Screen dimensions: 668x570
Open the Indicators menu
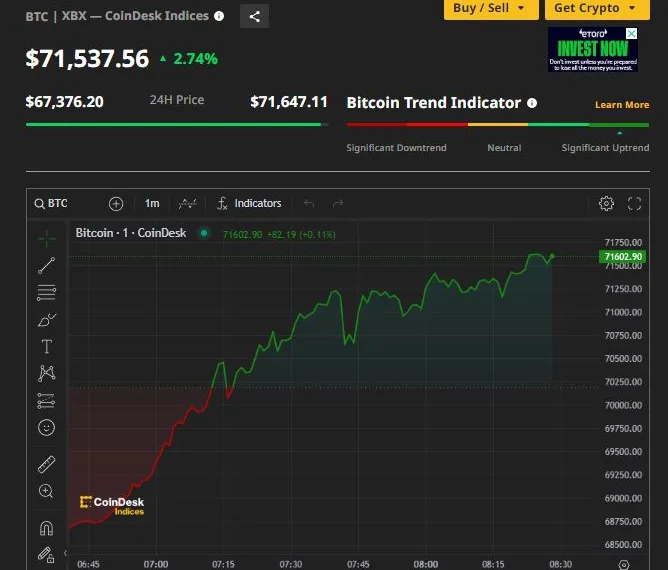(x=249, y=204)
